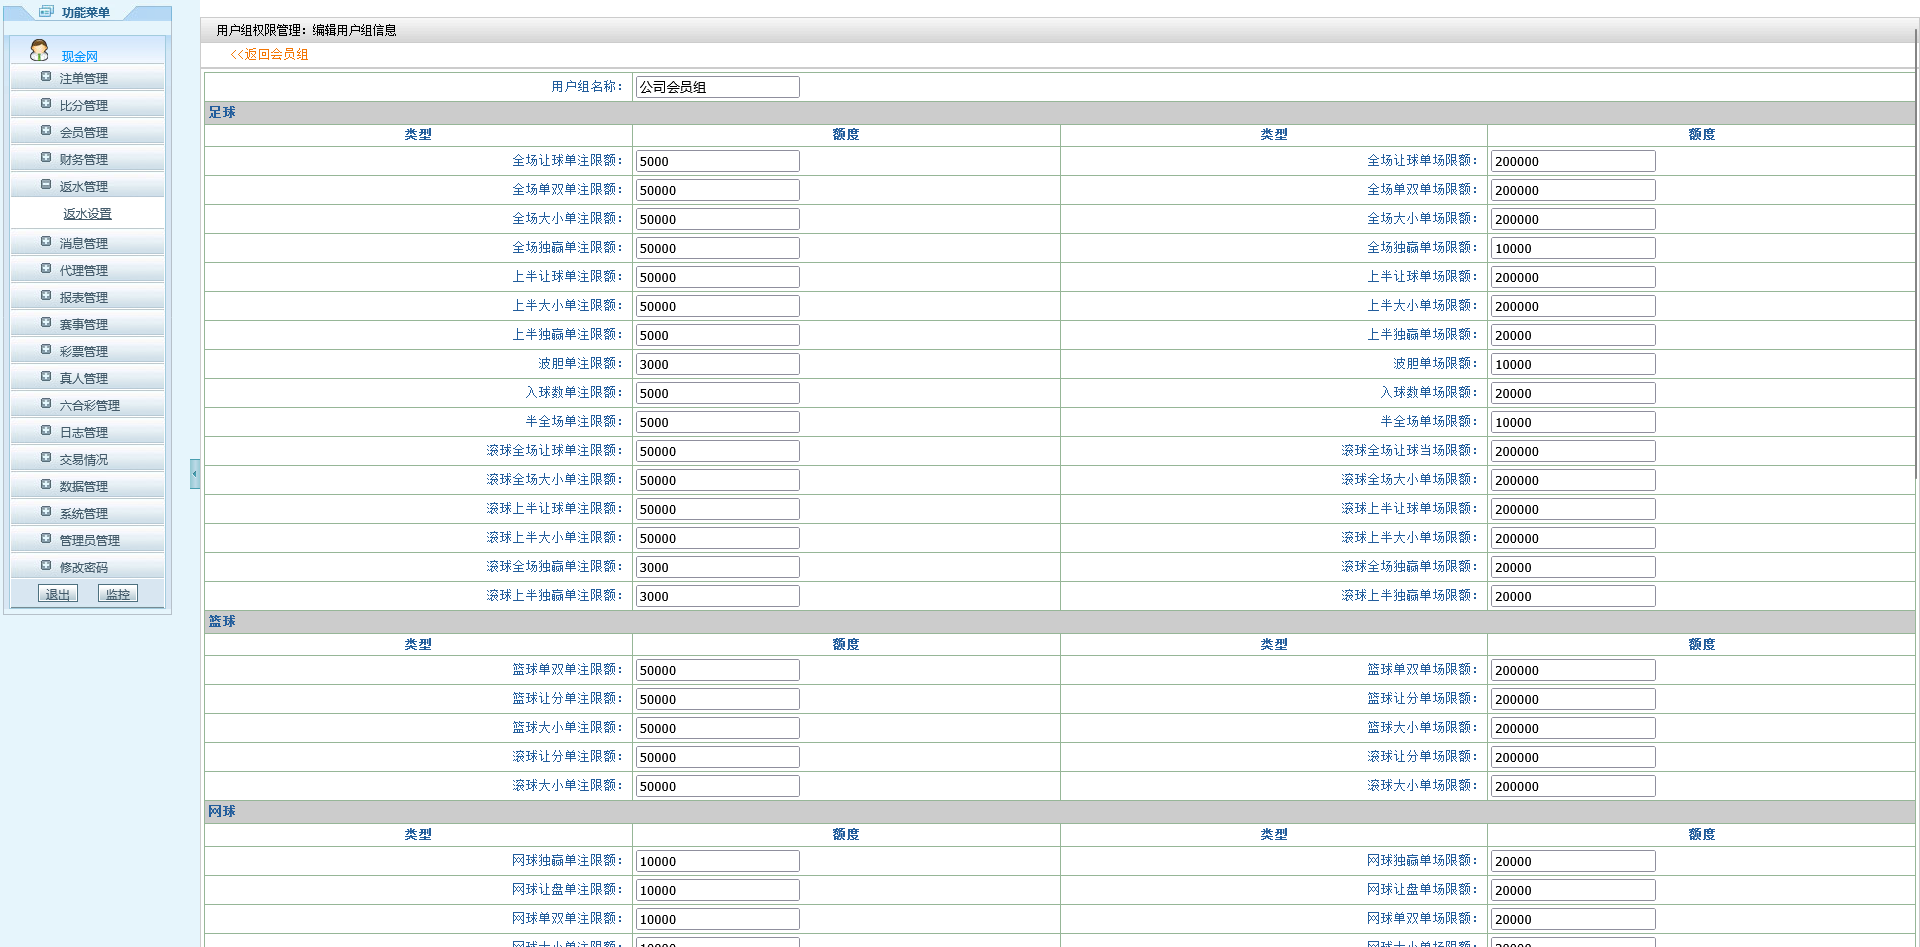Collapse the sidebar with the splitter arrow
This screenshot has width=1920, height=947.
pos(194,473)
